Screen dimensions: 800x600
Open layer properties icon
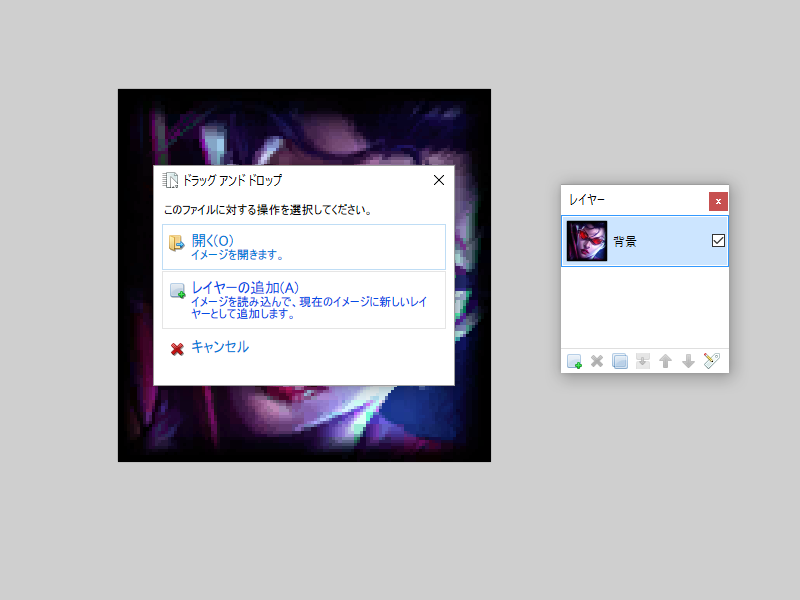[x=711, y=361]
